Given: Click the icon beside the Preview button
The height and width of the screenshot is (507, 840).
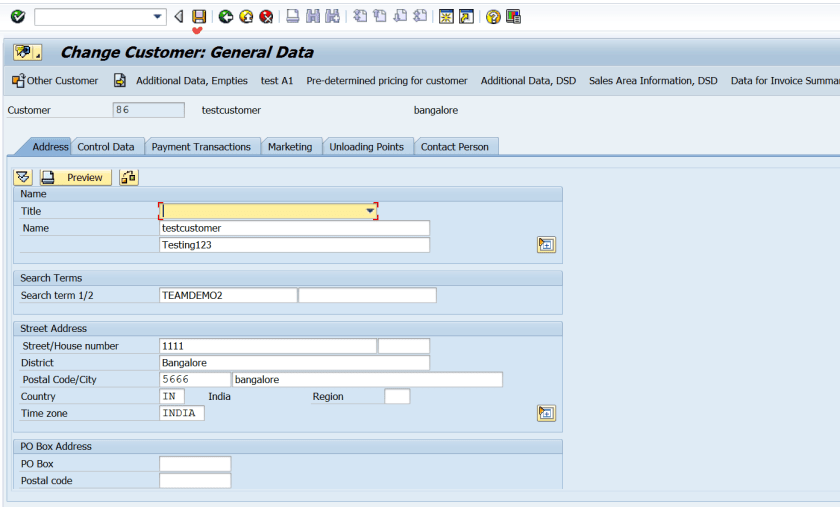Looking at the screenshot, I should pyautogui.click(x=129, y=177).
